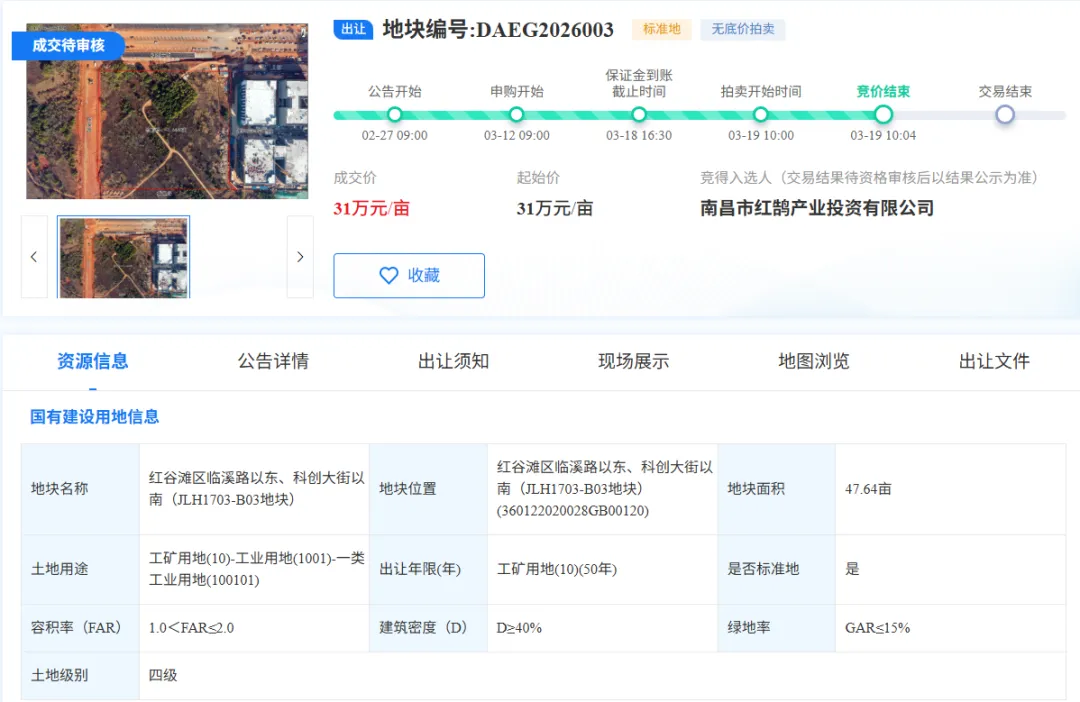
Task: Click the 地块名称 value cell text
Action: tap(257, 488)
